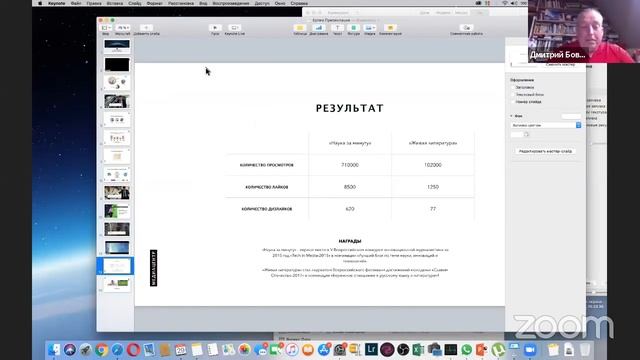Click the table cell reading 710000
The image size is (640, 360).
coord(350,165)
